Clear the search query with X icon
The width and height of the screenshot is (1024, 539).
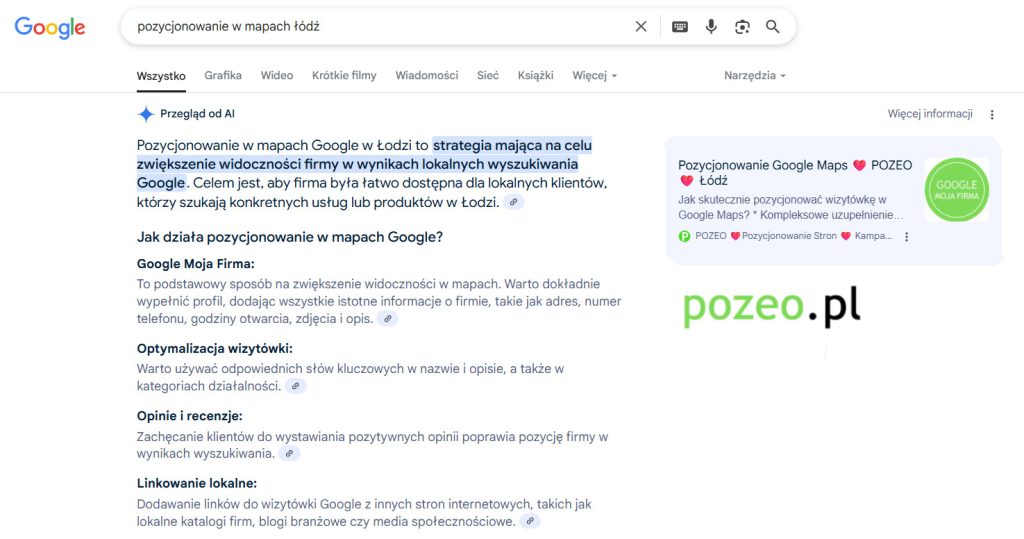(x=641, y=26)
